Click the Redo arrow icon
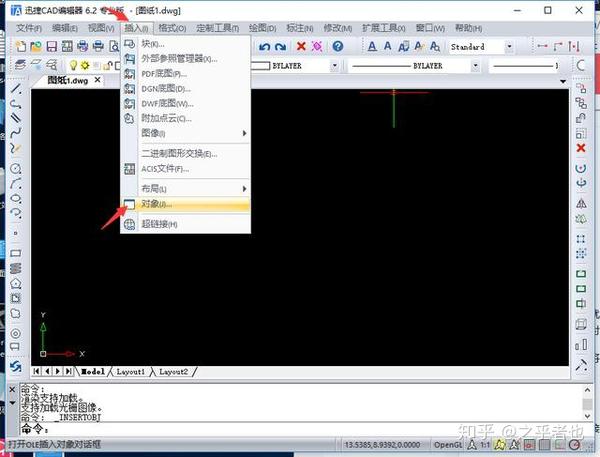This screenshot has width=600, height=457. (x=280, y=47)
